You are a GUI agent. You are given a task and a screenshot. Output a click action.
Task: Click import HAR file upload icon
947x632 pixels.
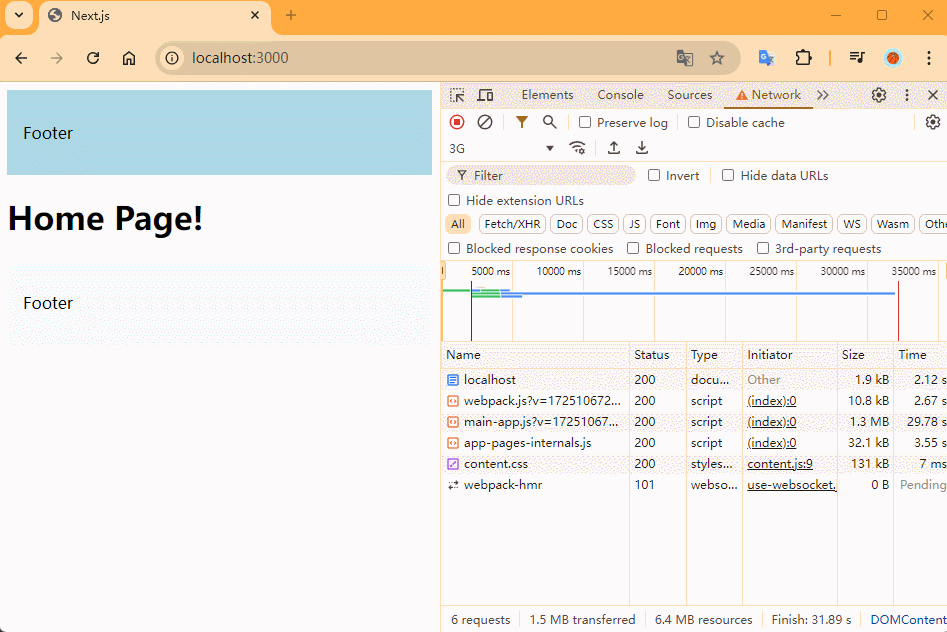click(614, 148)
